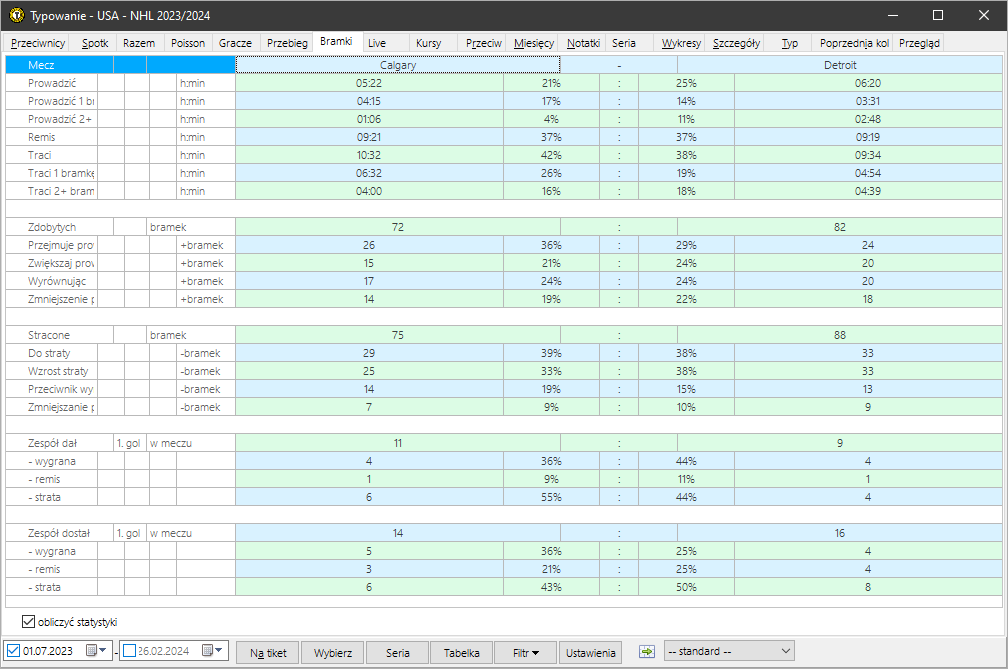Switch to the Poisson tab
The width and height of the screenshot is (1008, 669).
point(188,43)
